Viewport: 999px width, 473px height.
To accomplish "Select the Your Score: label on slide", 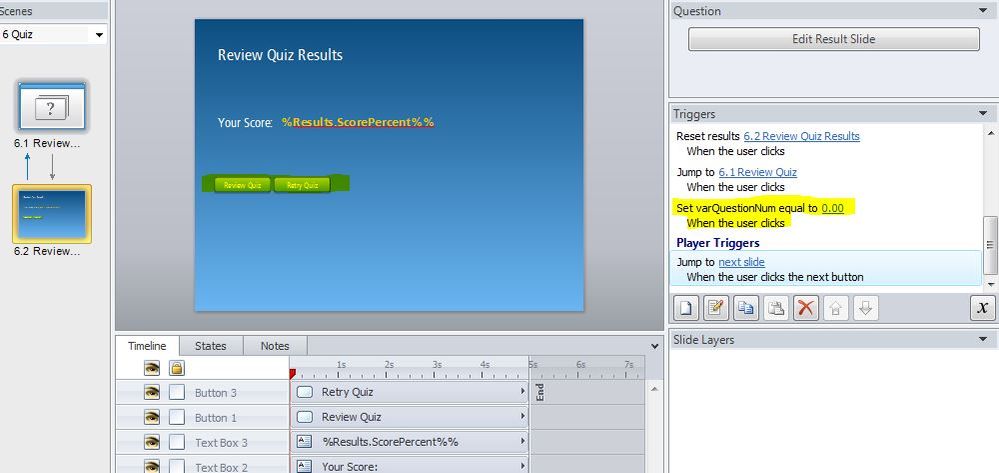I will coord(245,122).
